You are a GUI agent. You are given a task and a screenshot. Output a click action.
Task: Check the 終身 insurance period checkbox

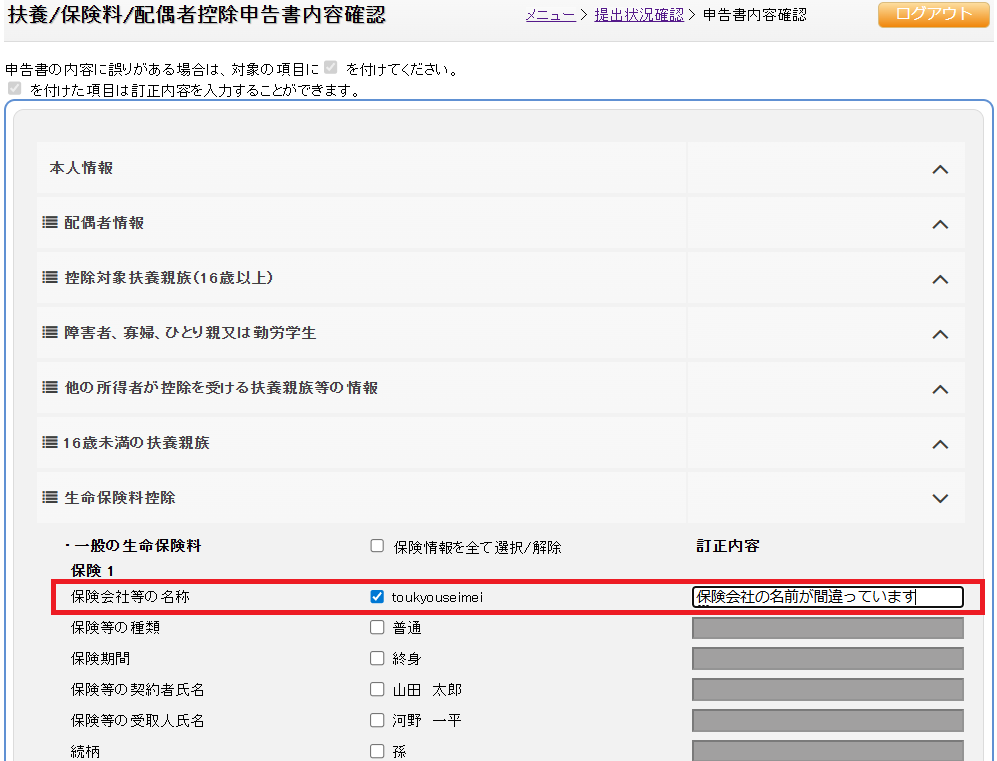(x=377, y=659)
